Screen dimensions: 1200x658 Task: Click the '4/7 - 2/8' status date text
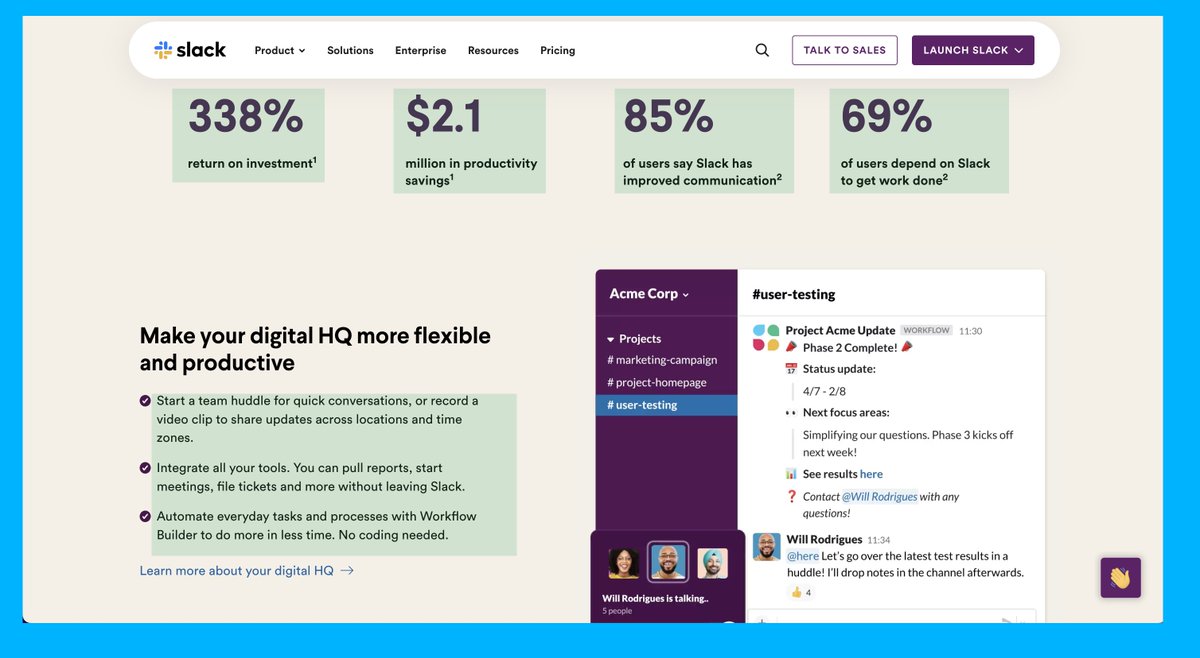[825, 391]
